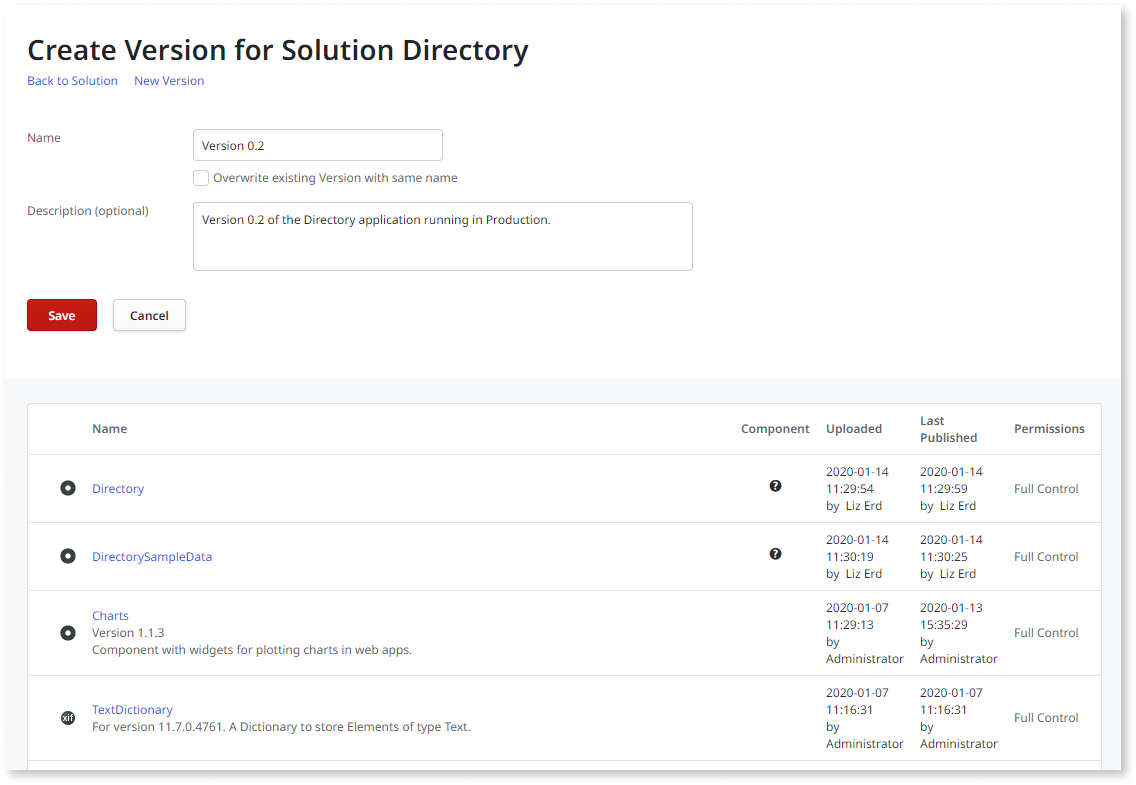The image size is (1136, 785).
Task: Click Full Control in the TextDictionary row
Action: click(1046, 718)
